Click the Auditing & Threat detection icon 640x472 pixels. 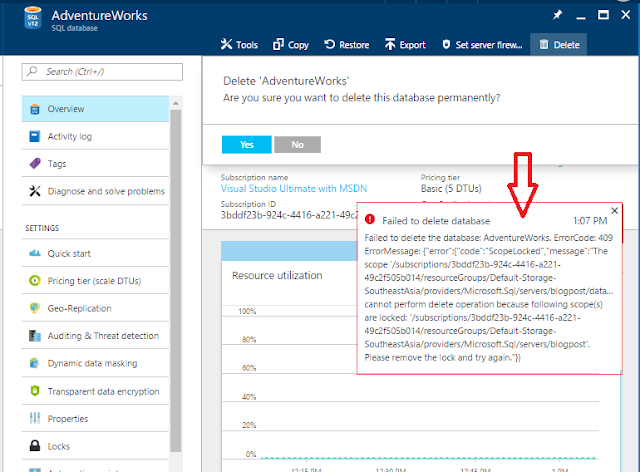click(35, 336)
